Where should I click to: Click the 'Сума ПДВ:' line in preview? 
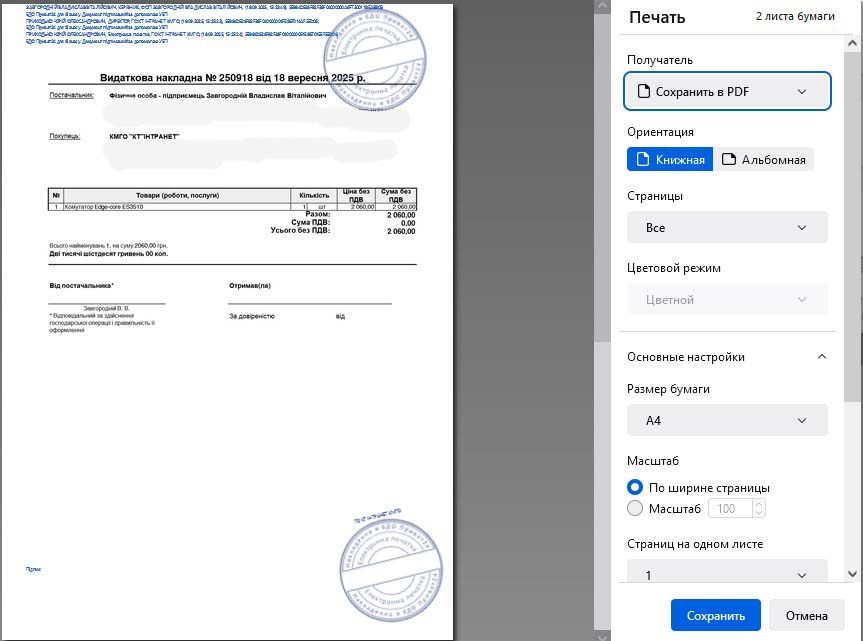[x=353, y=223]
